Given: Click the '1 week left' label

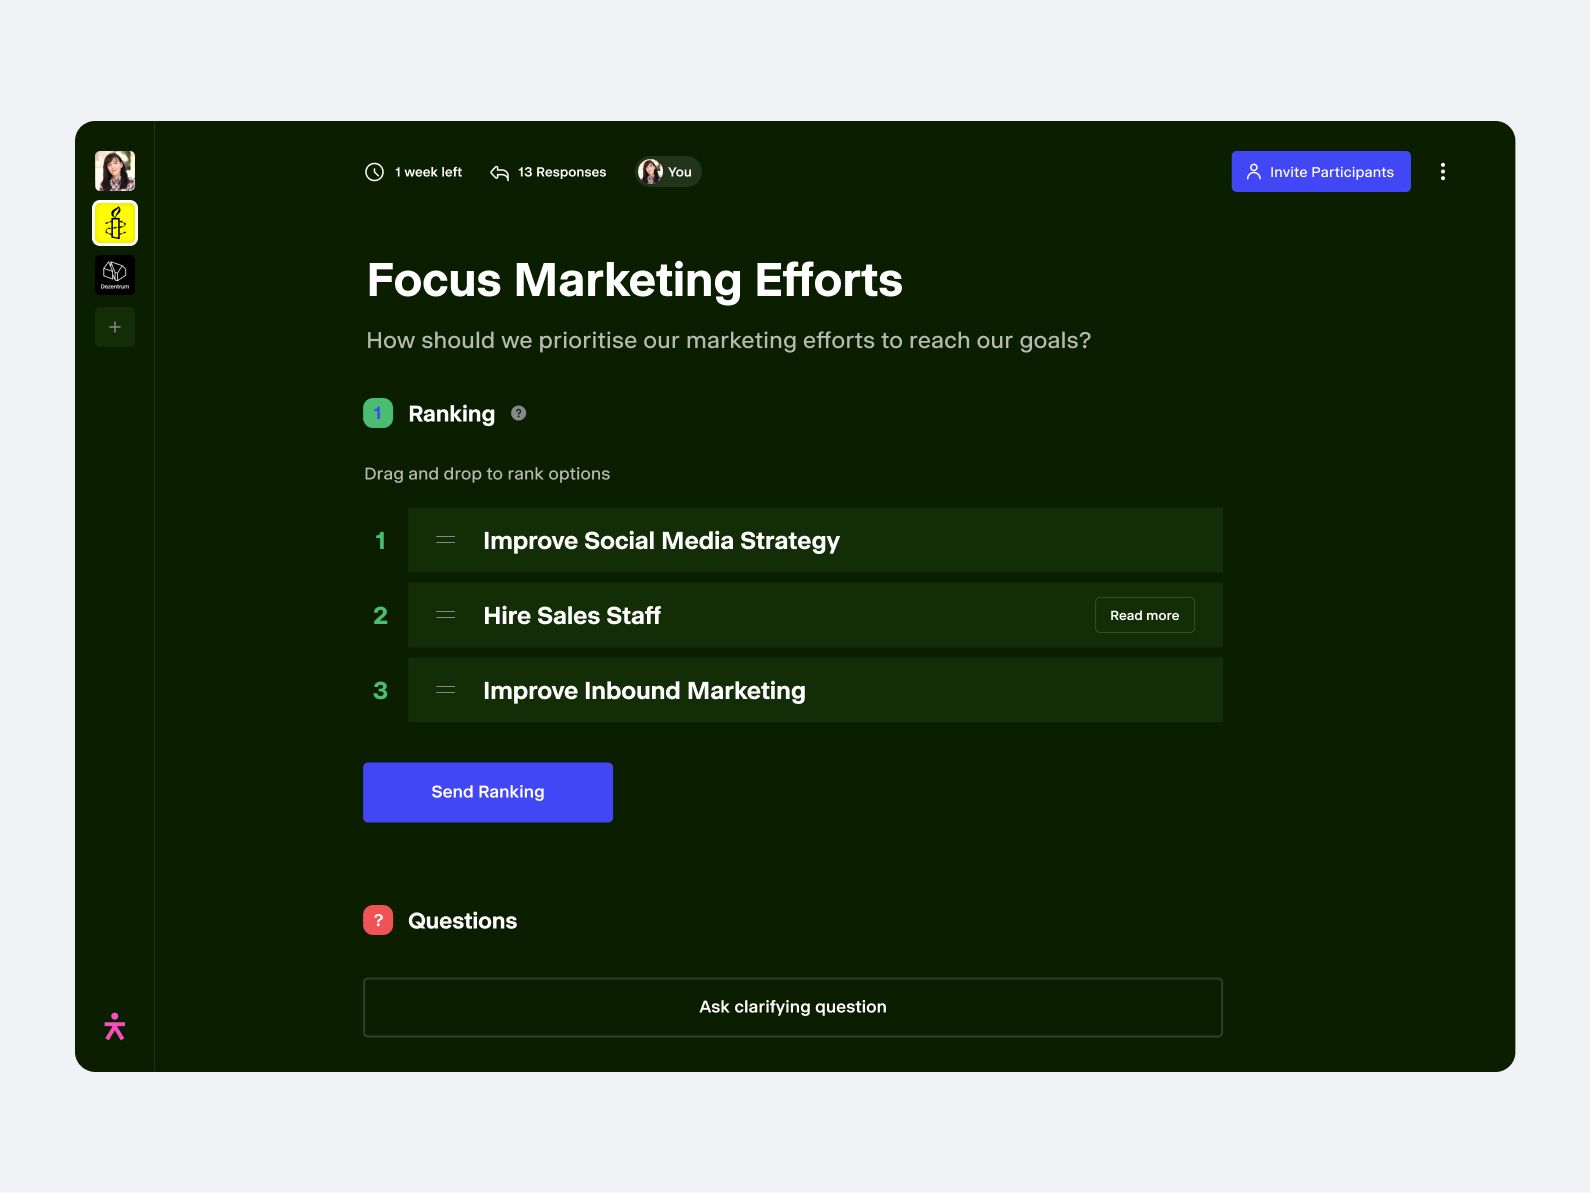Looking at the screenshot, I should point(428,172).
